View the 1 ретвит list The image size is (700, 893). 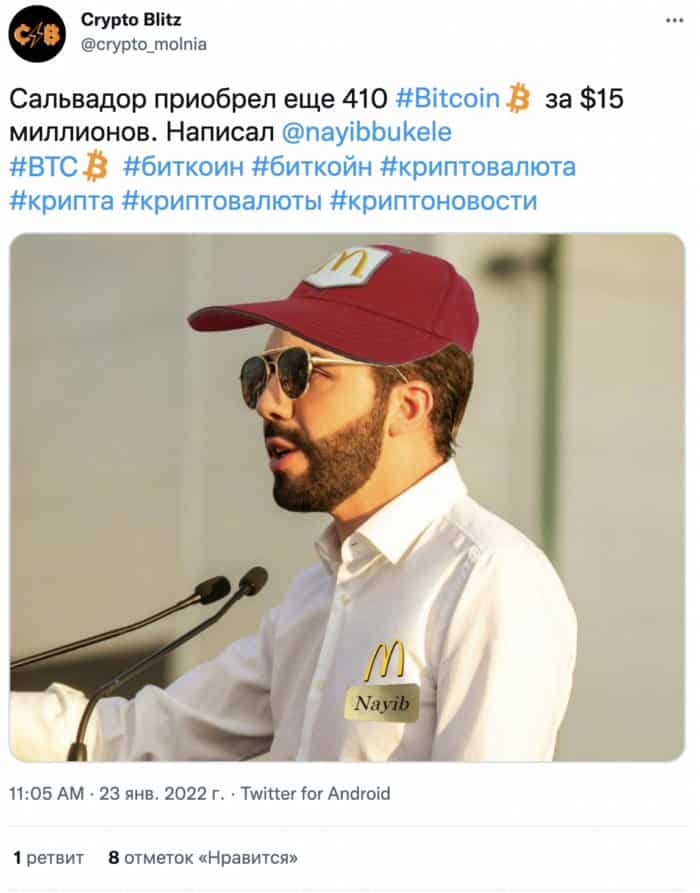(x=48, y=858)
